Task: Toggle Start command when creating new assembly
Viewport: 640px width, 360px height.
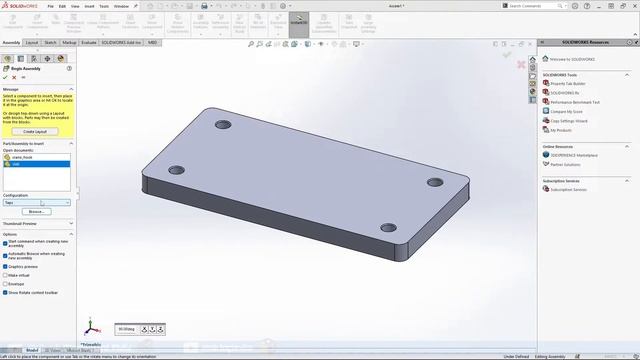Action: 5,243
